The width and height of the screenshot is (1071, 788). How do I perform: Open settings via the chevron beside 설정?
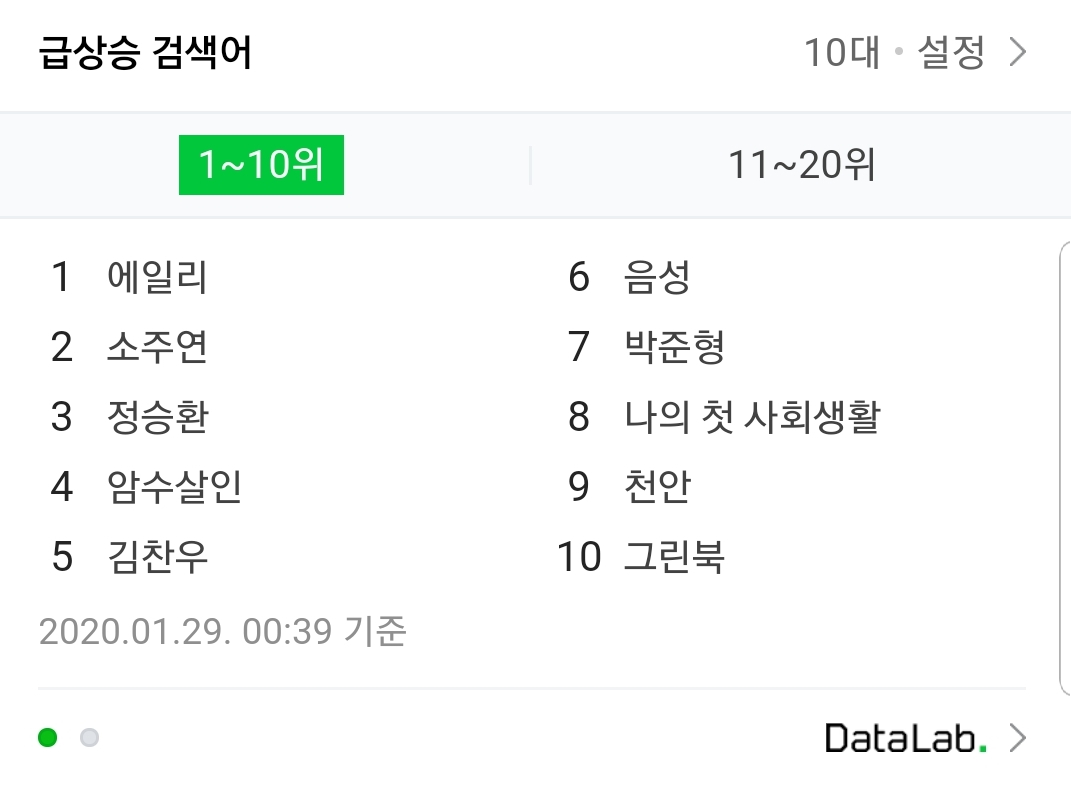[x=1018, y=53]
